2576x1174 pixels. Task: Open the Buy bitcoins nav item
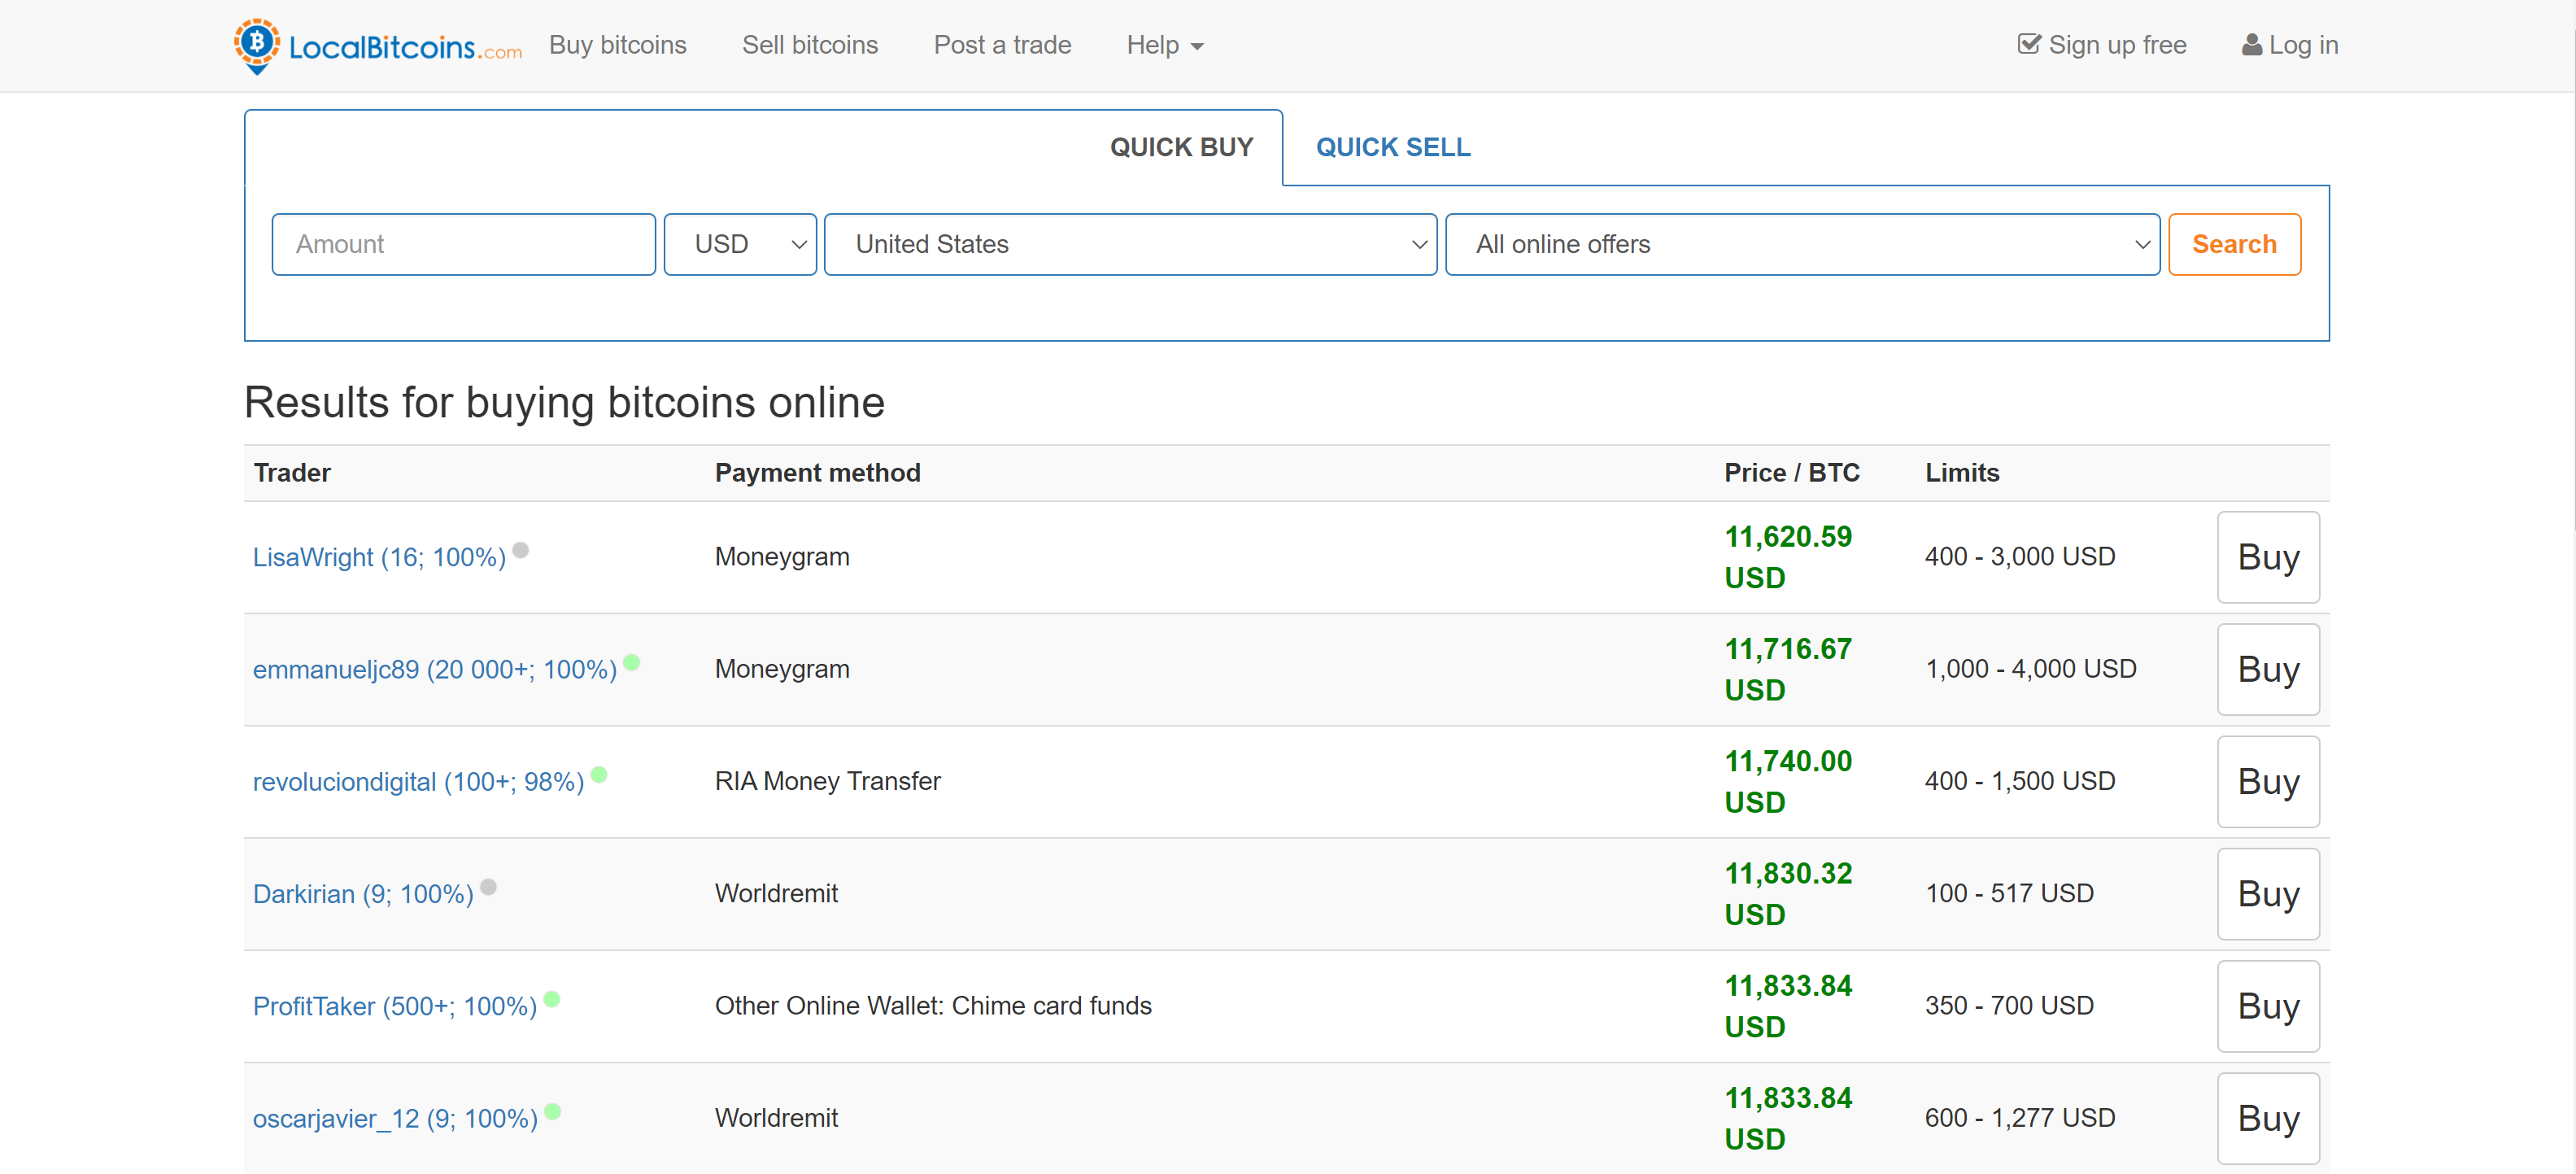point(617,45)
